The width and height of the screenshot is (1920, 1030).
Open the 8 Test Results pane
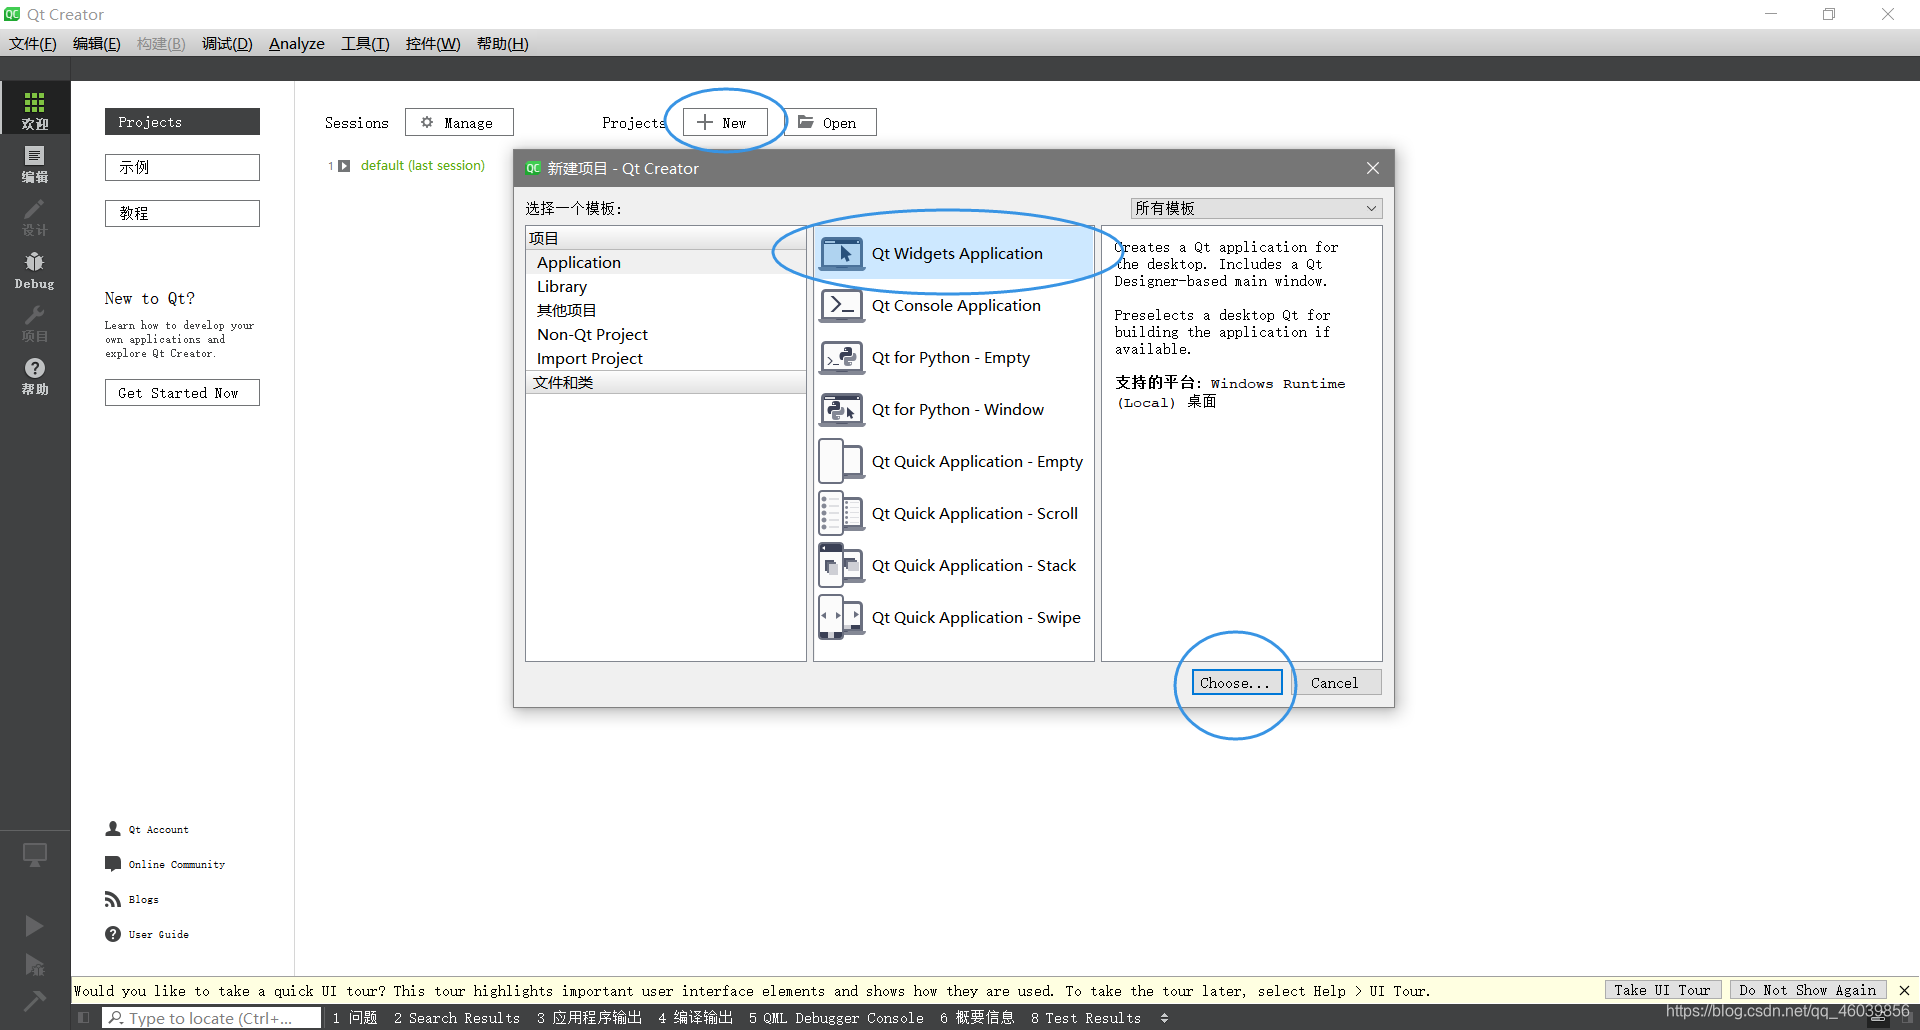1086,1018
